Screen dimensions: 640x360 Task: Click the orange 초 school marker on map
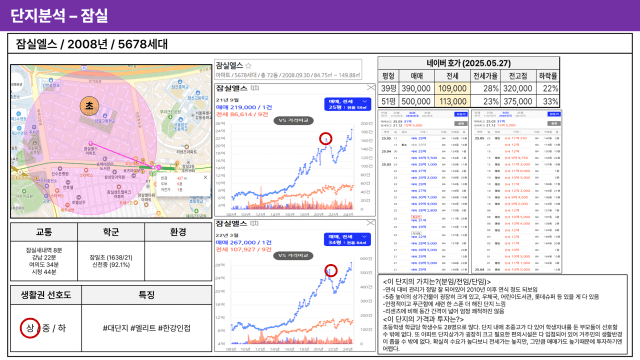pyautogui.click(x=89, y=106)
